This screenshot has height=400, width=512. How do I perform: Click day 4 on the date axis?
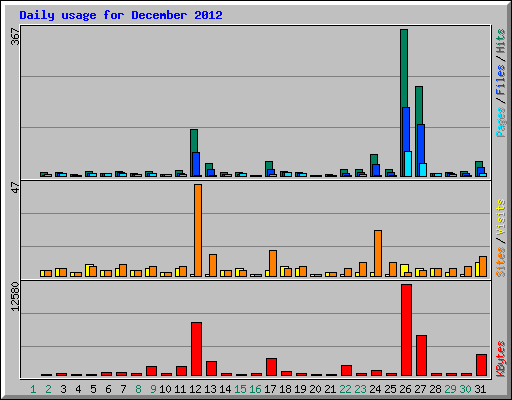pos(78,389)
